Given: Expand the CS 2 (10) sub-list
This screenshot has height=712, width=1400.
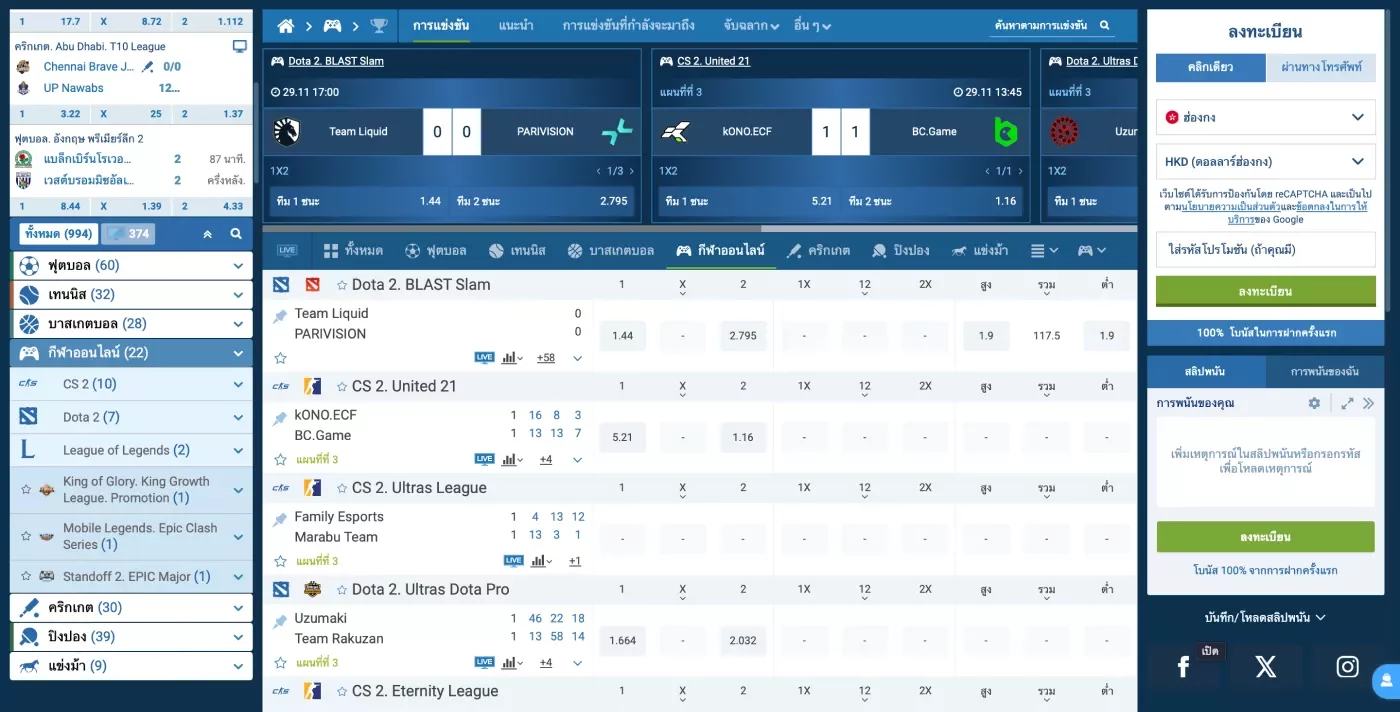Looking at the screenshot, I should [238, 384].
